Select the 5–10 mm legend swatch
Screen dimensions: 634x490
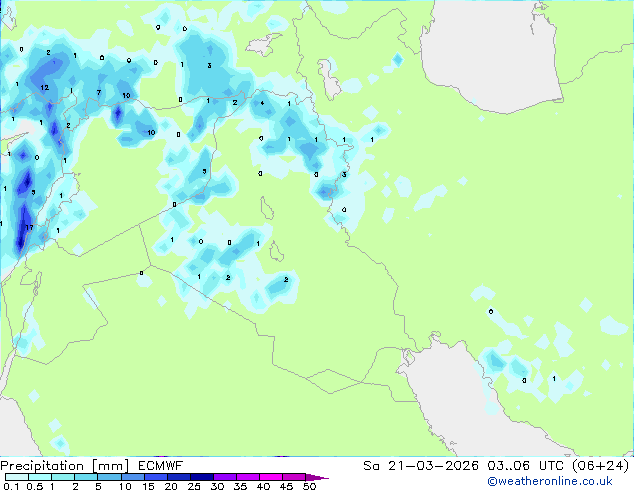[109, 477]
